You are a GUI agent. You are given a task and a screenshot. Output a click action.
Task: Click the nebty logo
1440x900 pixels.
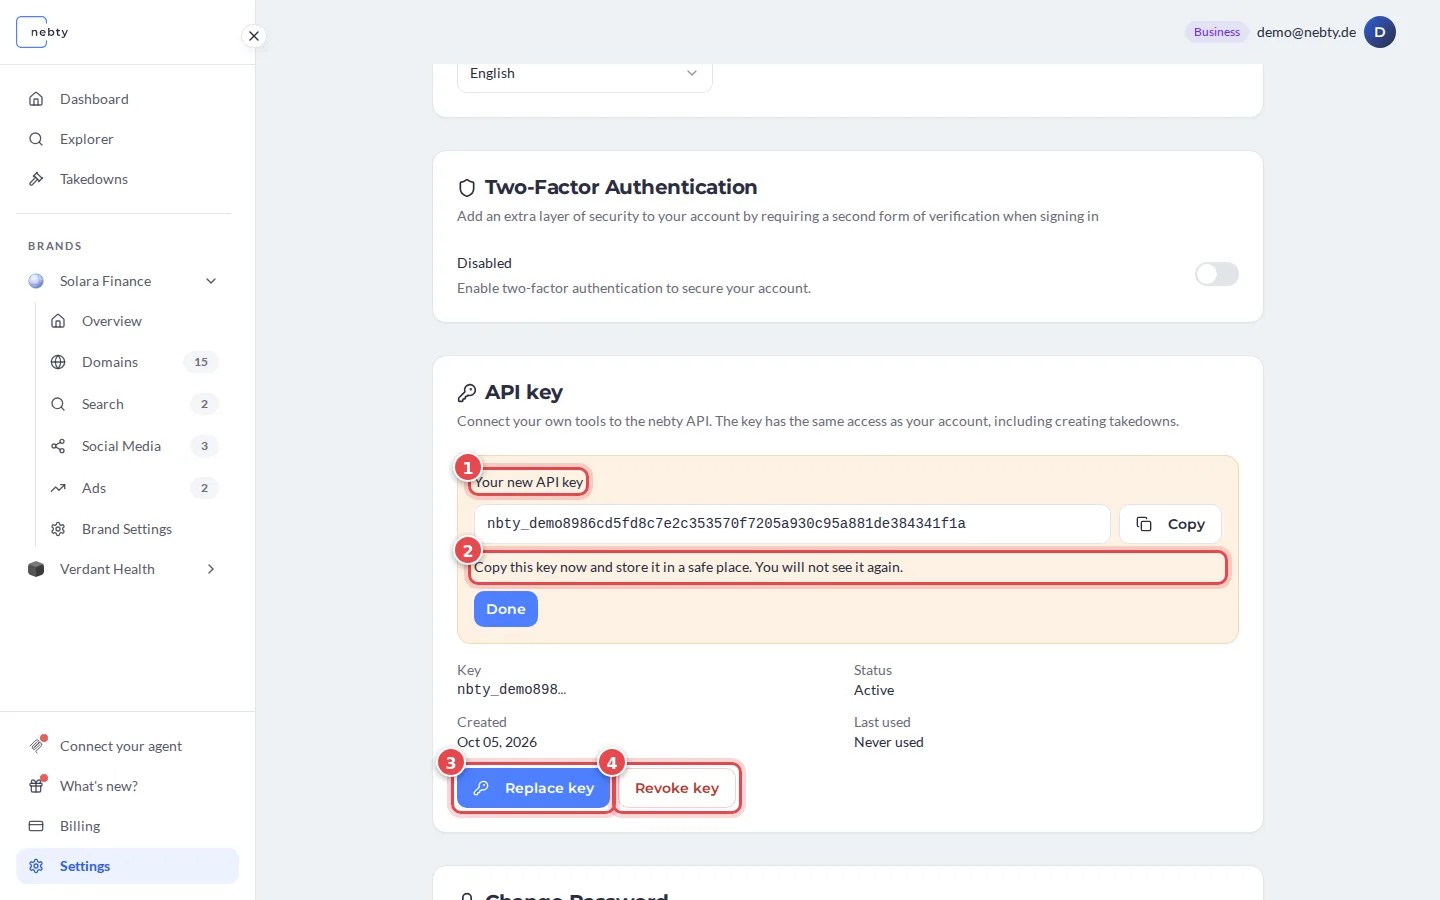point(44,32)
